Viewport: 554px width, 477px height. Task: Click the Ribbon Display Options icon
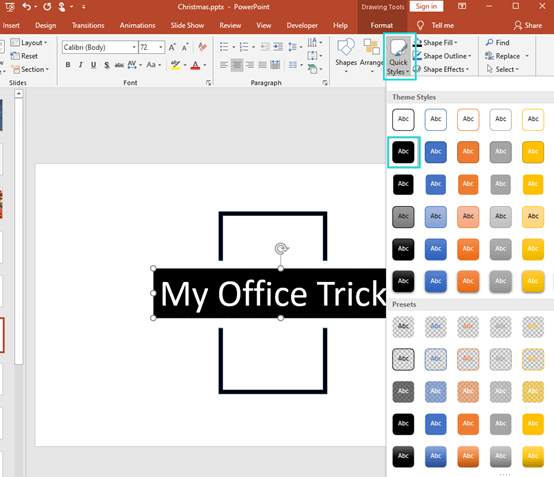(462, 6)
